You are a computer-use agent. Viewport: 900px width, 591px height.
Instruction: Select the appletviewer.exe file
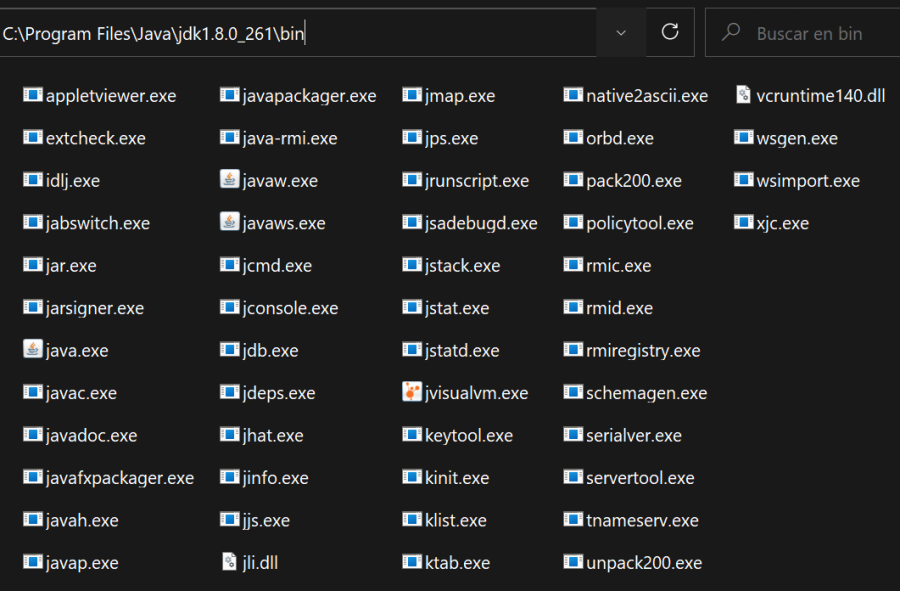tap(110, 96)
